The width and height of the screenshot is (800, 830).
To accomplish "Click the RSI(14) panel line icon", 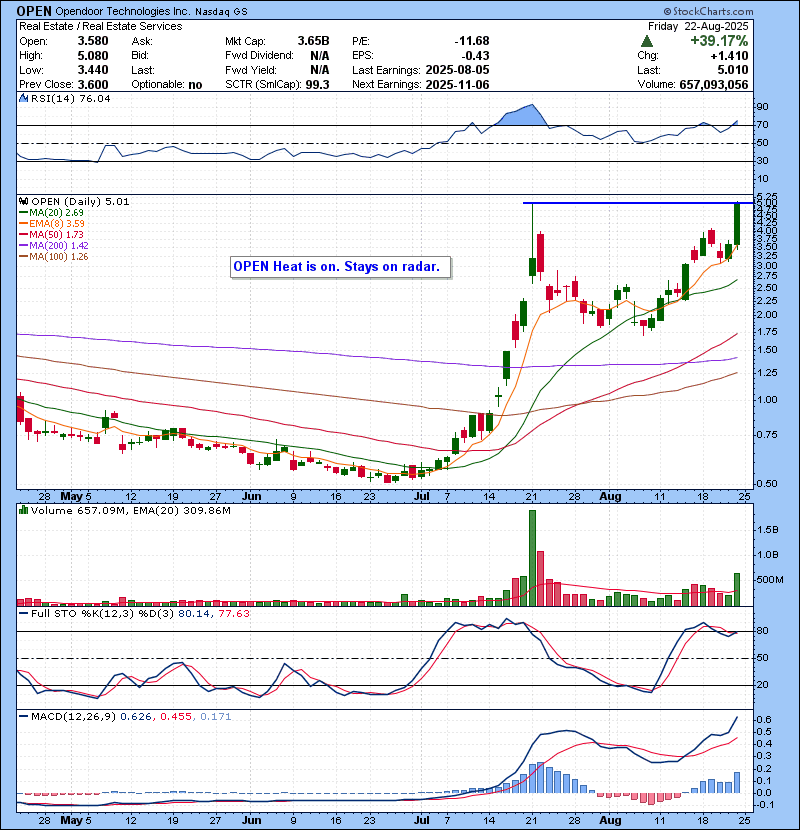I will 24,98.
